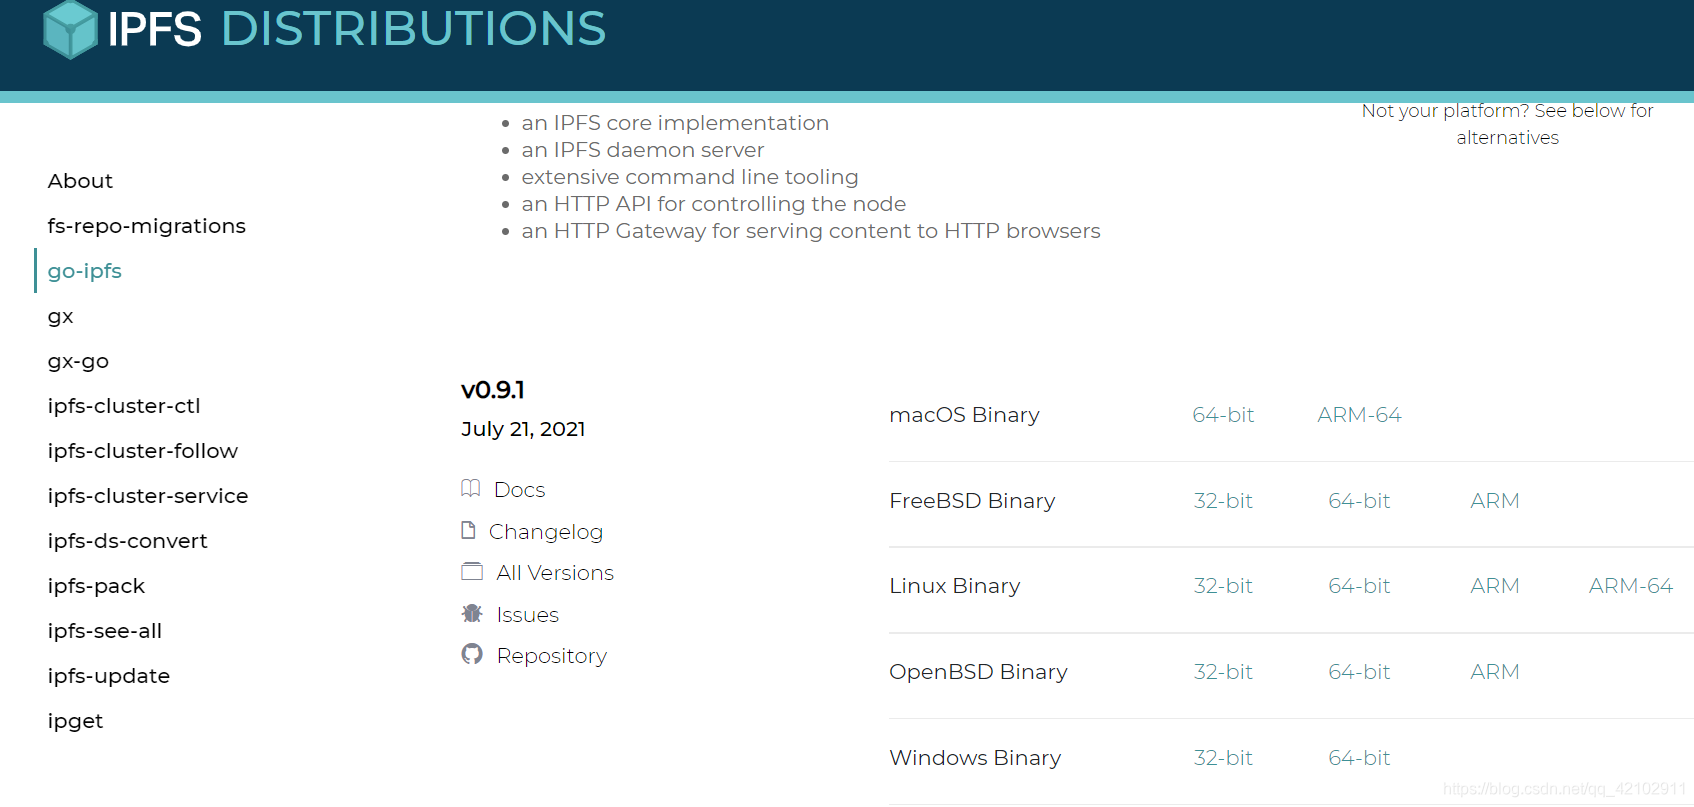Select ipfs-ds-convert in the sidebar

click(x=127, y=541)
